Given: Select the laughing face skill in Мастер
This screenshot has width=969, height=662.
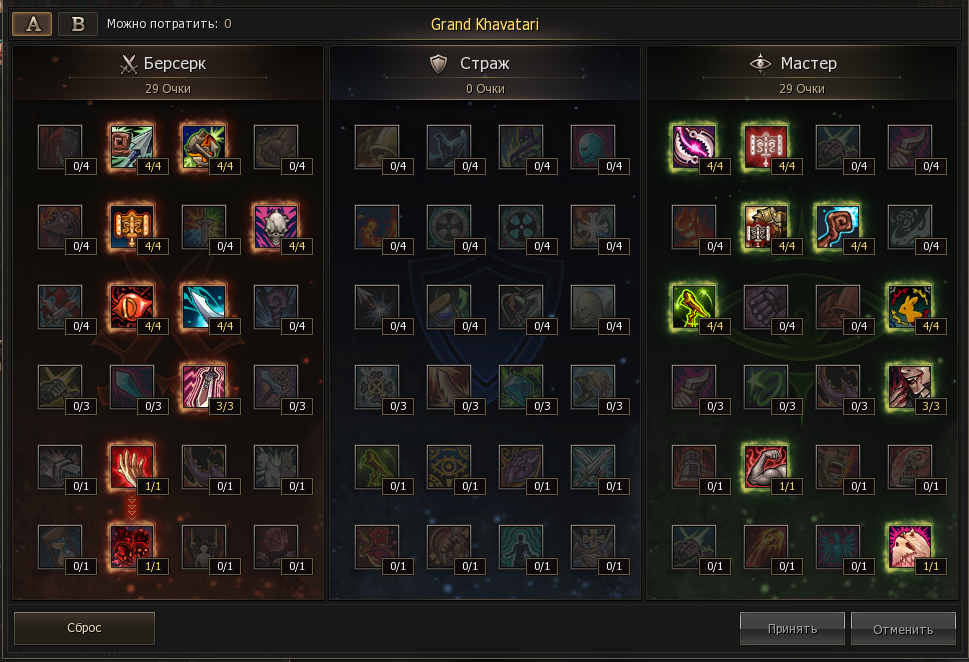Looking at the screenshot, I should 909,386.
